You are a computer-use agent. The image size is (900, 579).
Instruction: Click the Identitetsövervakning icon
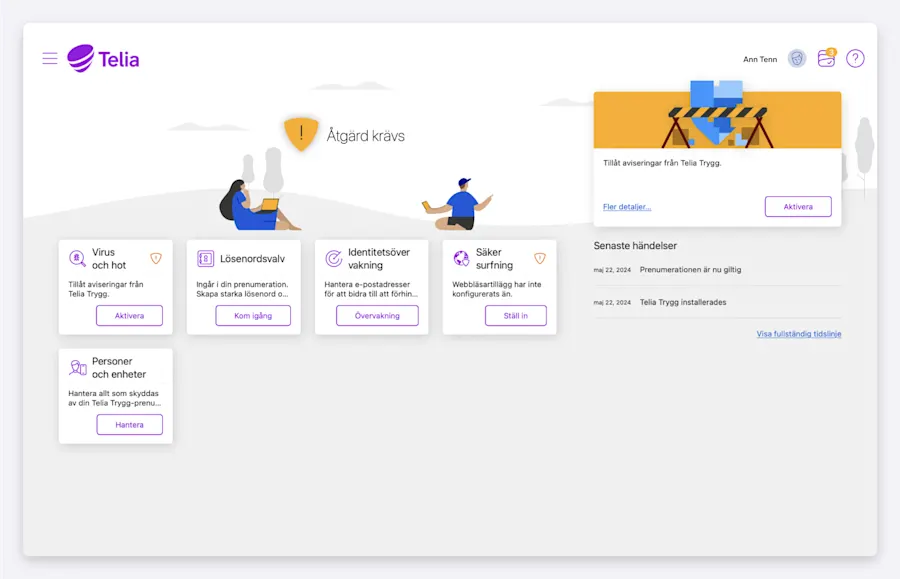tap(334, 259)
